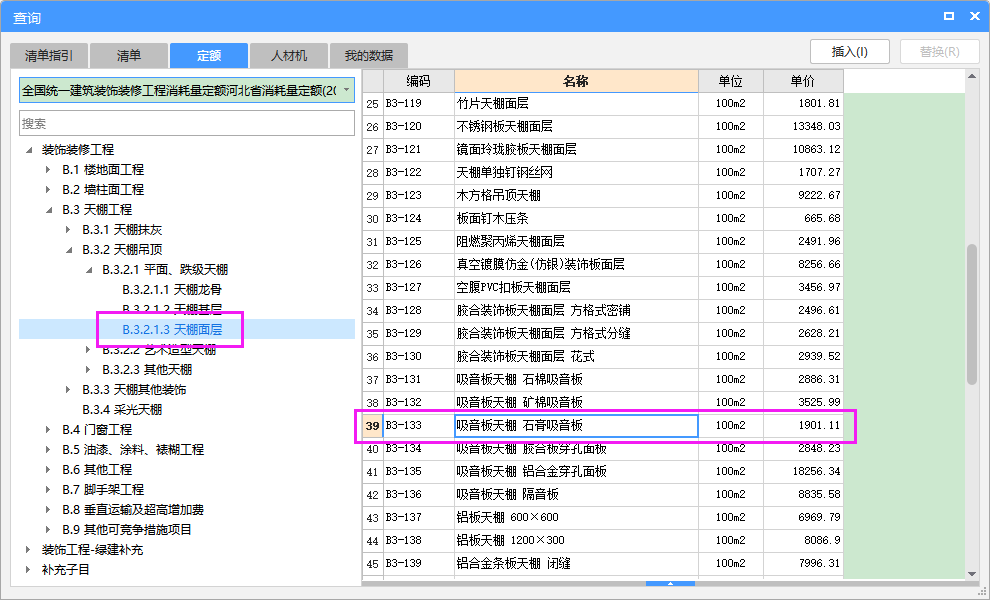This screenshot has width=990, height=600.
Task: Click the 插入(I) button
Action: (850, 52)
